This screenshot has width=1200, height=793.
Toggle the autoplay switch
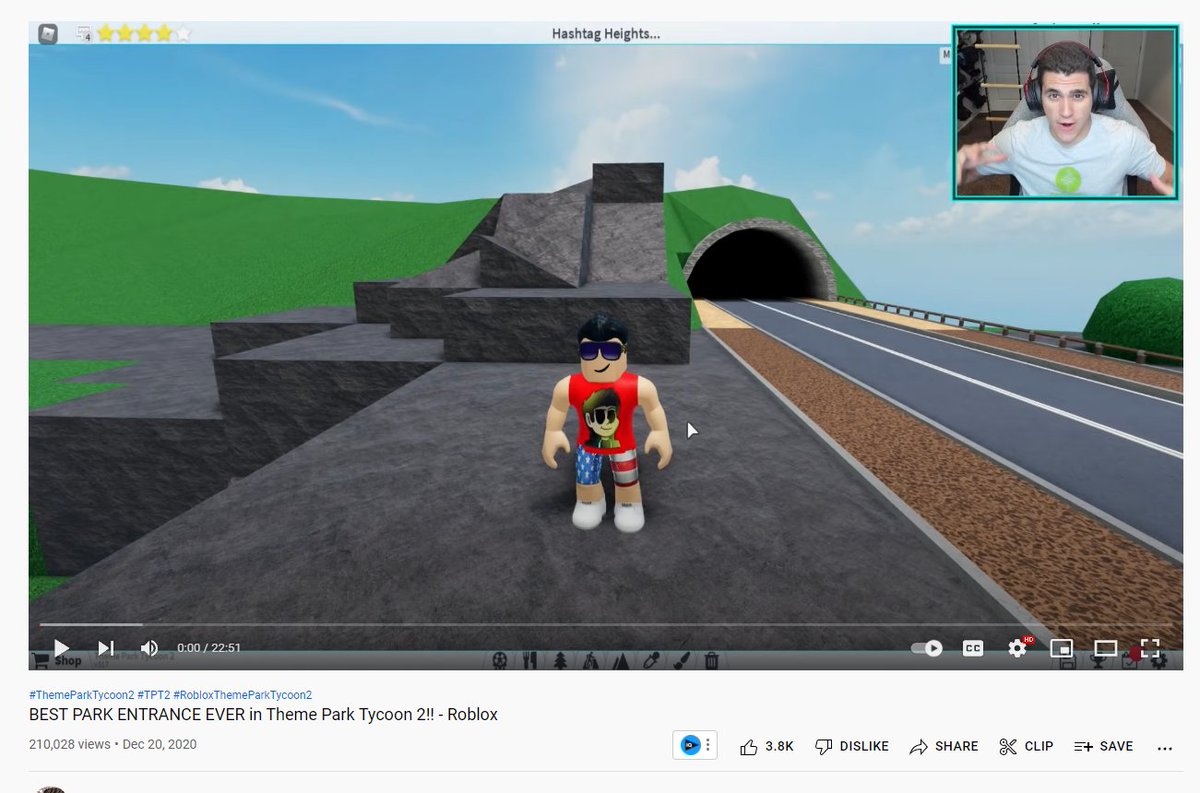927,648
